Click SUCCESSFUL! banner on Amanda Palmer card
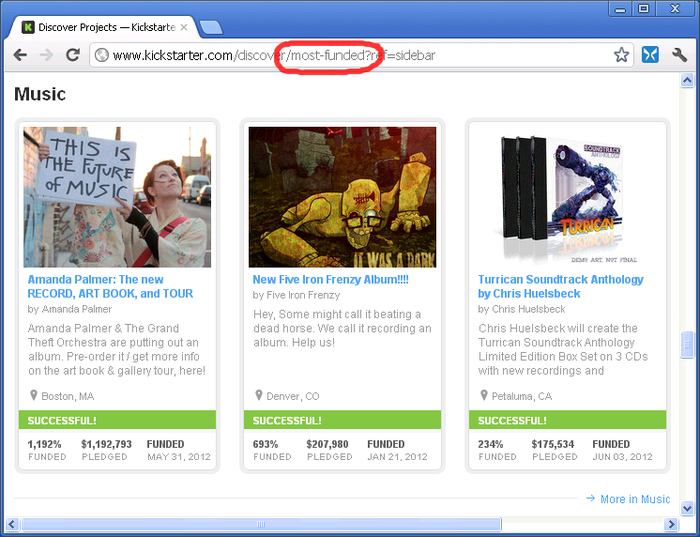 [x=117, y=420]
